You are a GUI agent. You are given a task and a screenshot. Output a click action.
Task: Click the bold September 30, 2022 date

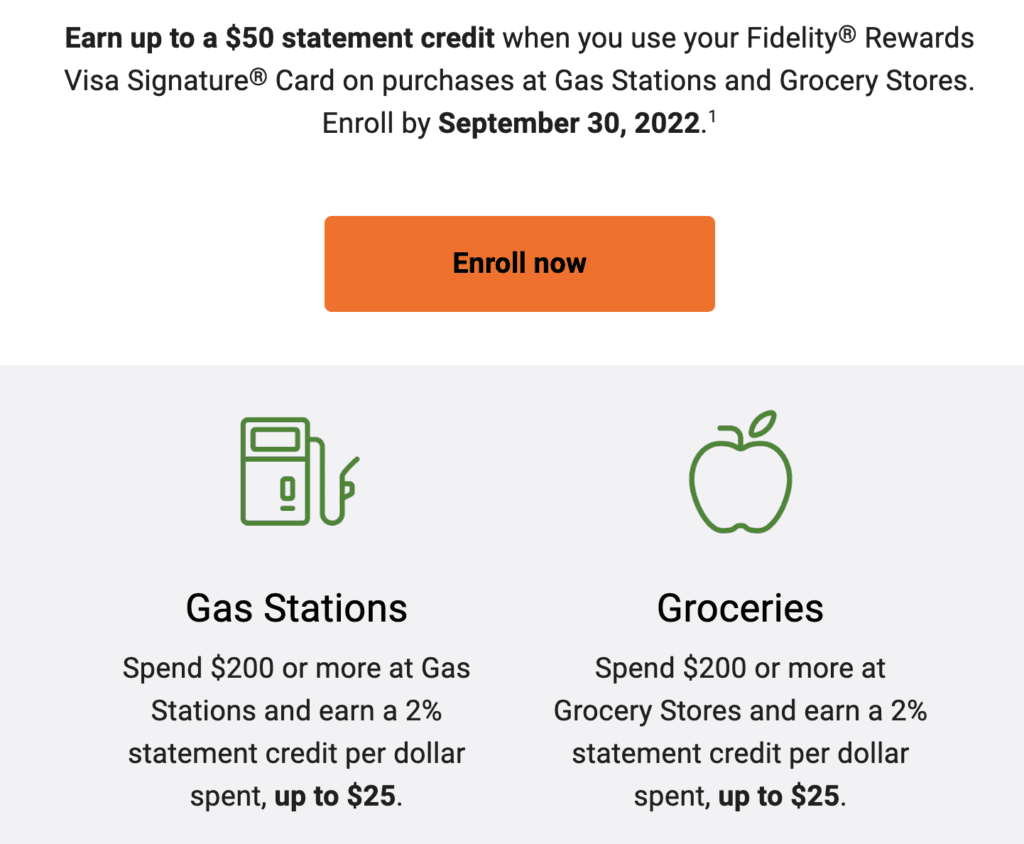tap(569, 123)
